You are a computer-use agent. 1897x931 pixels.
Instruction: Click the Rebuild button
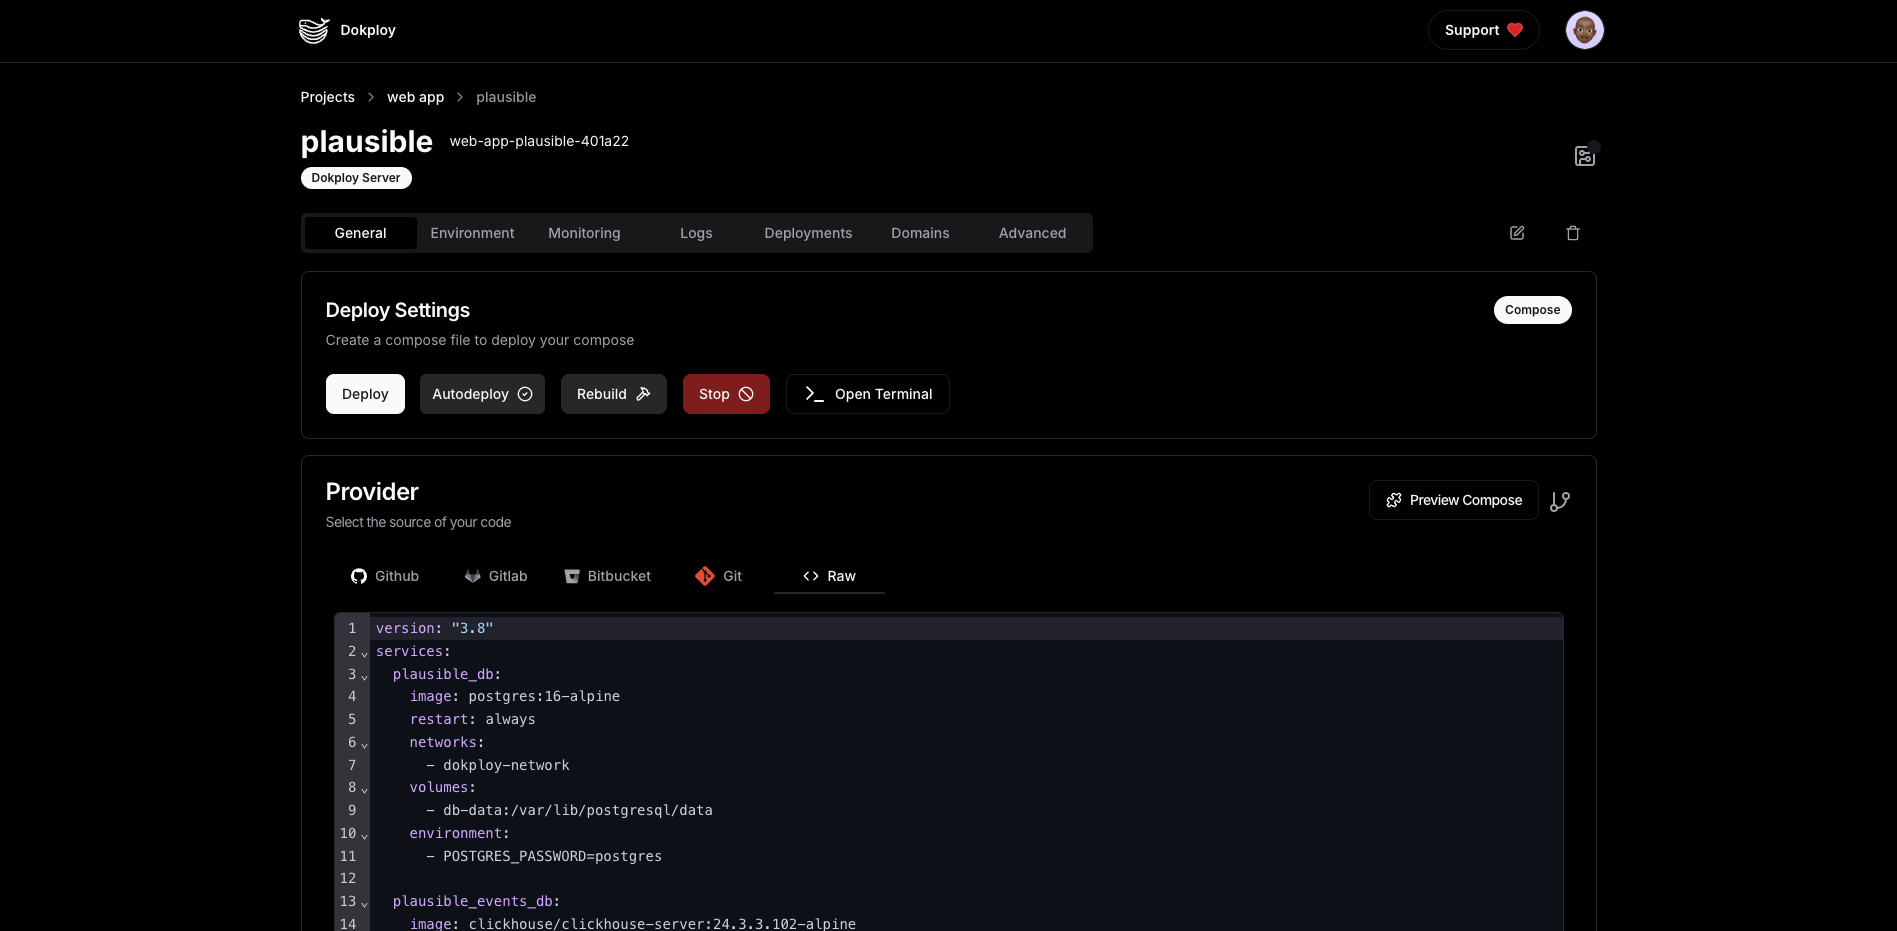tap(614, 394)
